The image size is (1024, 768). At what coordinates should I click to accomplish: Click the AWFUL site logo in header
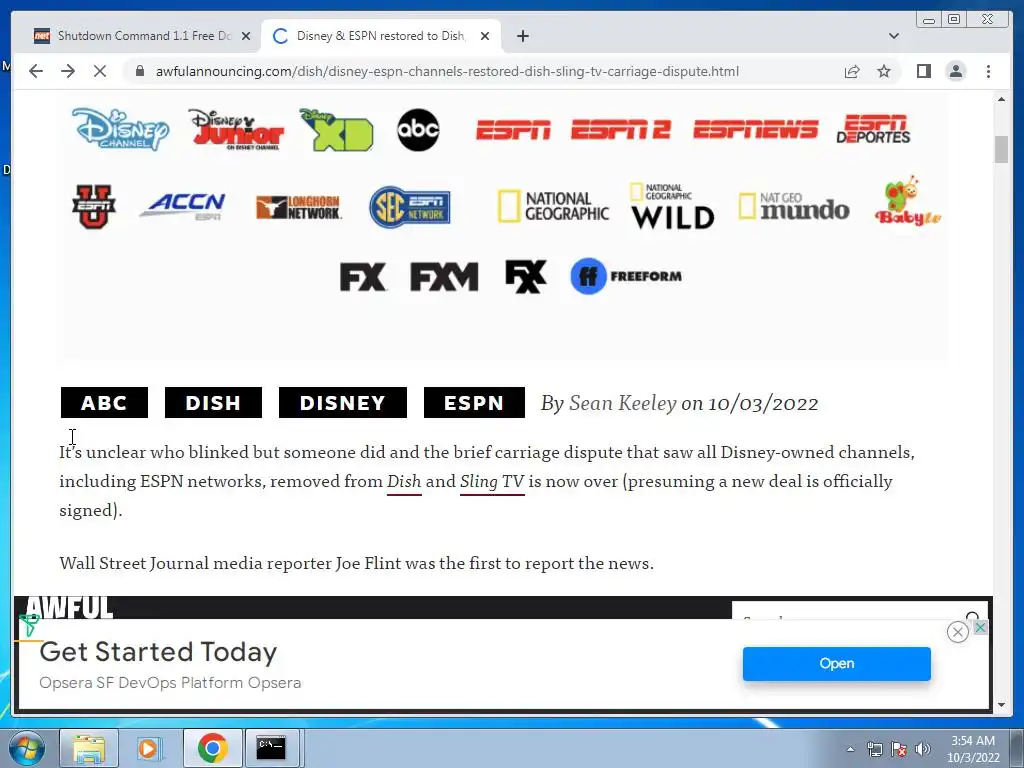coord(69,607)
